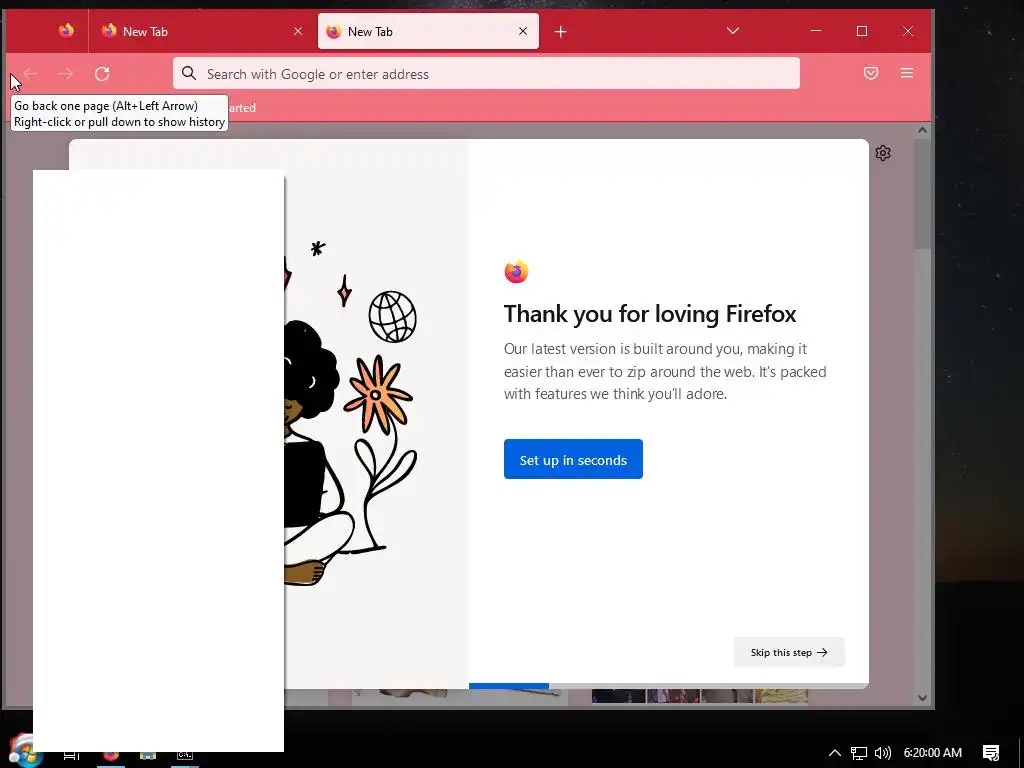Click the Go back arrow button
The height and width of the screenshot is (768, 1024).
pyautogui.click(x=31, y=74)
